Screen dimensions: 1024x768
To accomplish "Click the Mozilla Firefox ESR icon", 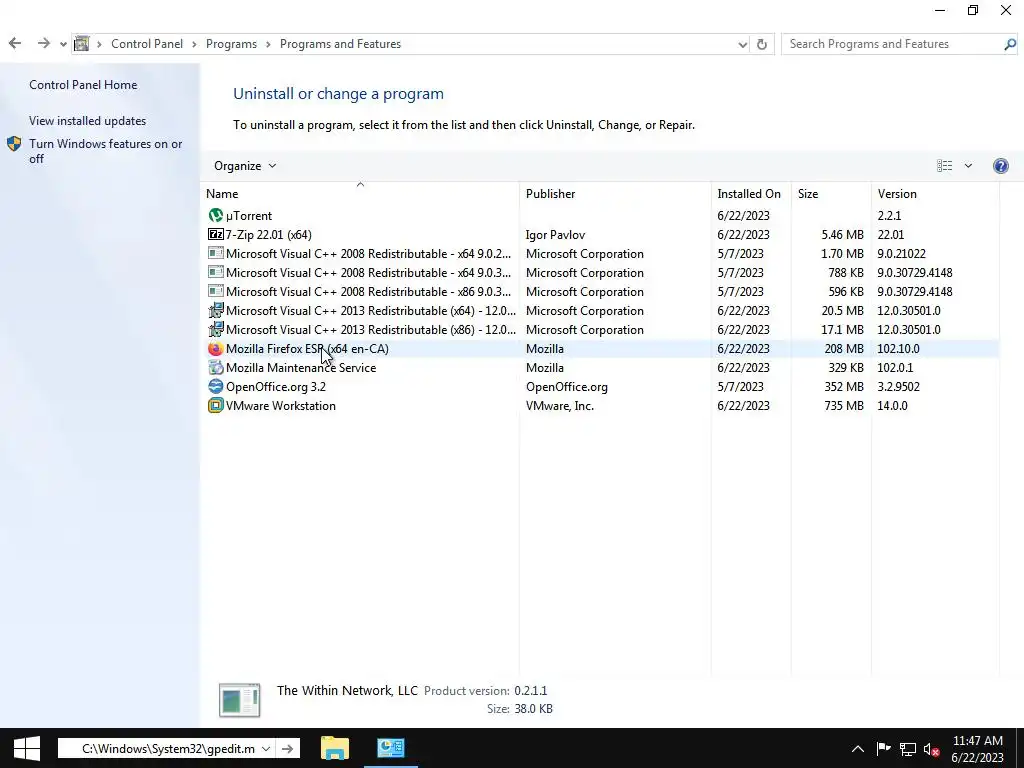I will coord(216,349).
